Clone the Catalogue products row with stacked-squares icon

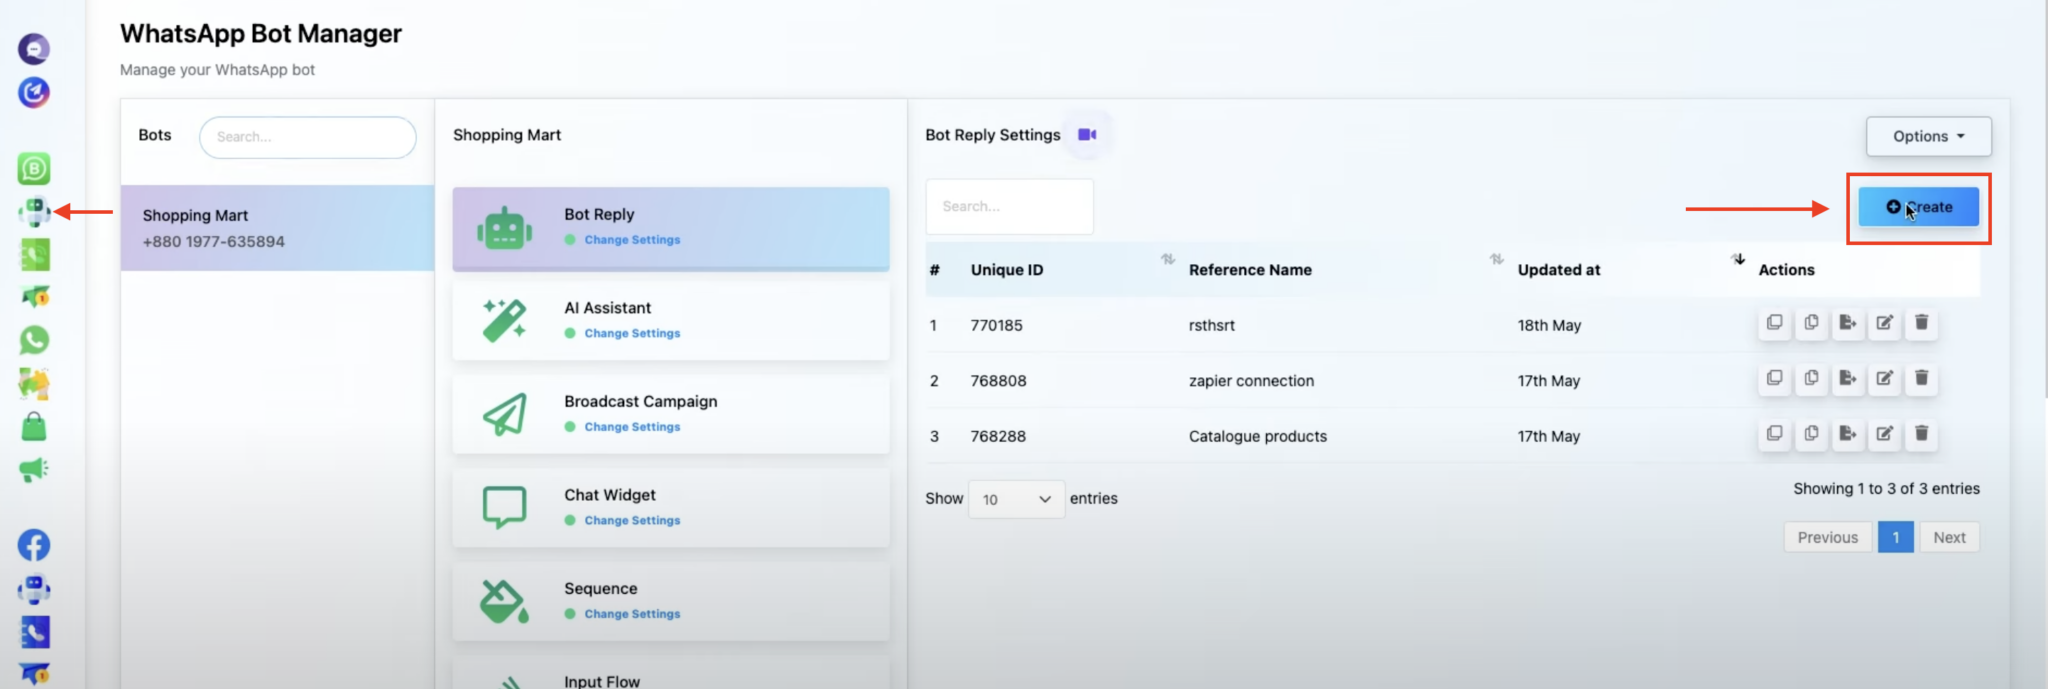click(1774, 434)
